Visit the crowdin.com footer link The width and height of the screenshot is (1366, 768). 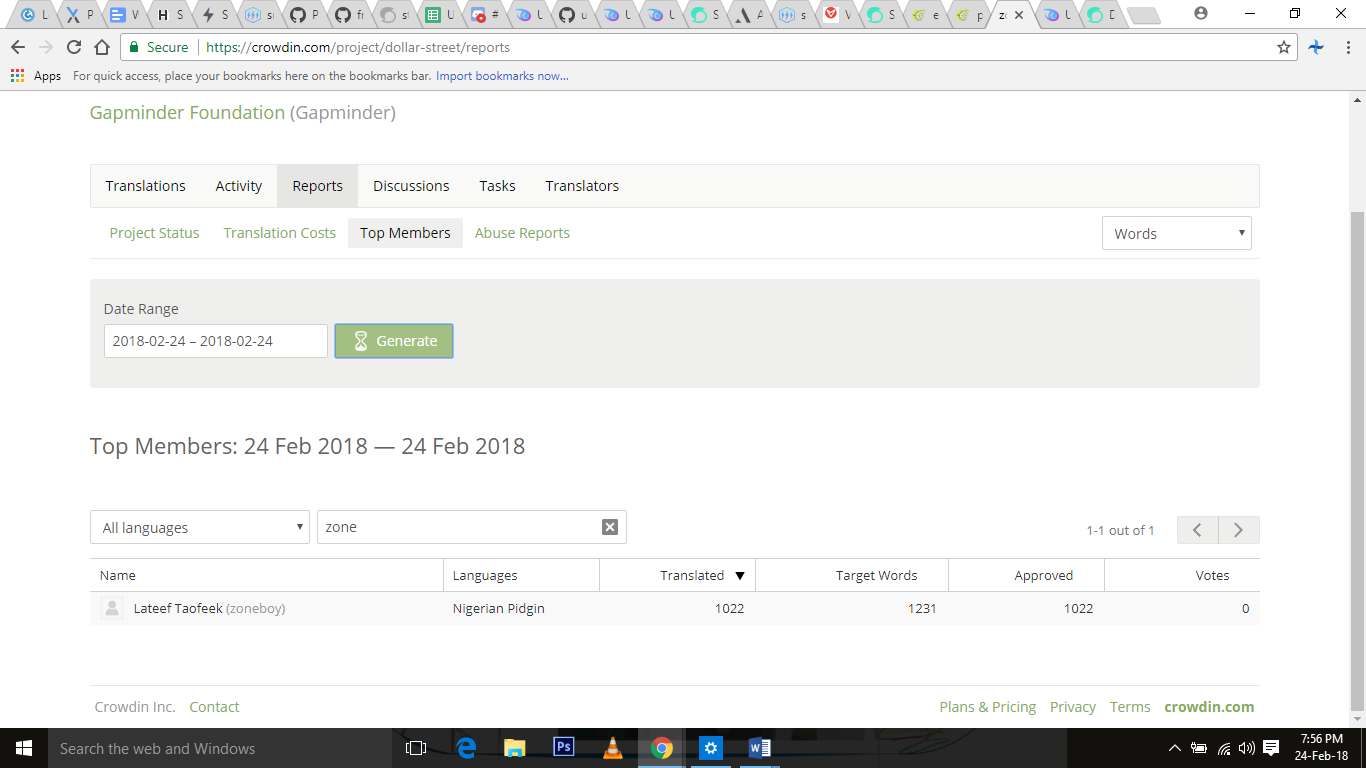click(1209, 707)
